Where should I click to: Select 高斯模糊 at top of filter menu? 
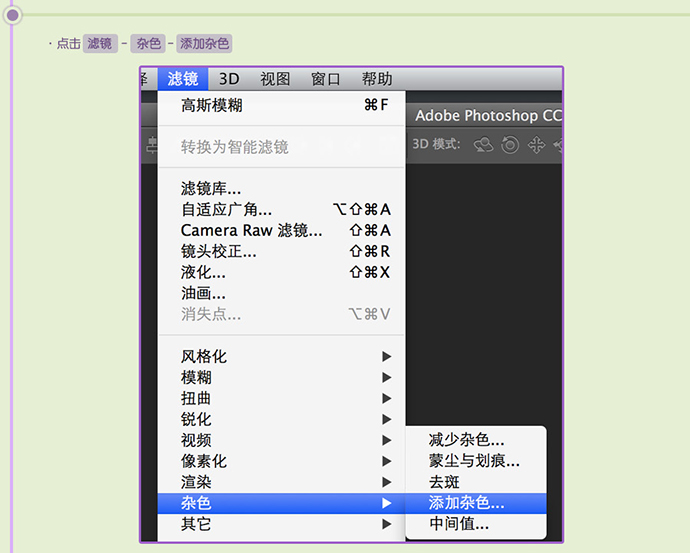click(212, 105)
